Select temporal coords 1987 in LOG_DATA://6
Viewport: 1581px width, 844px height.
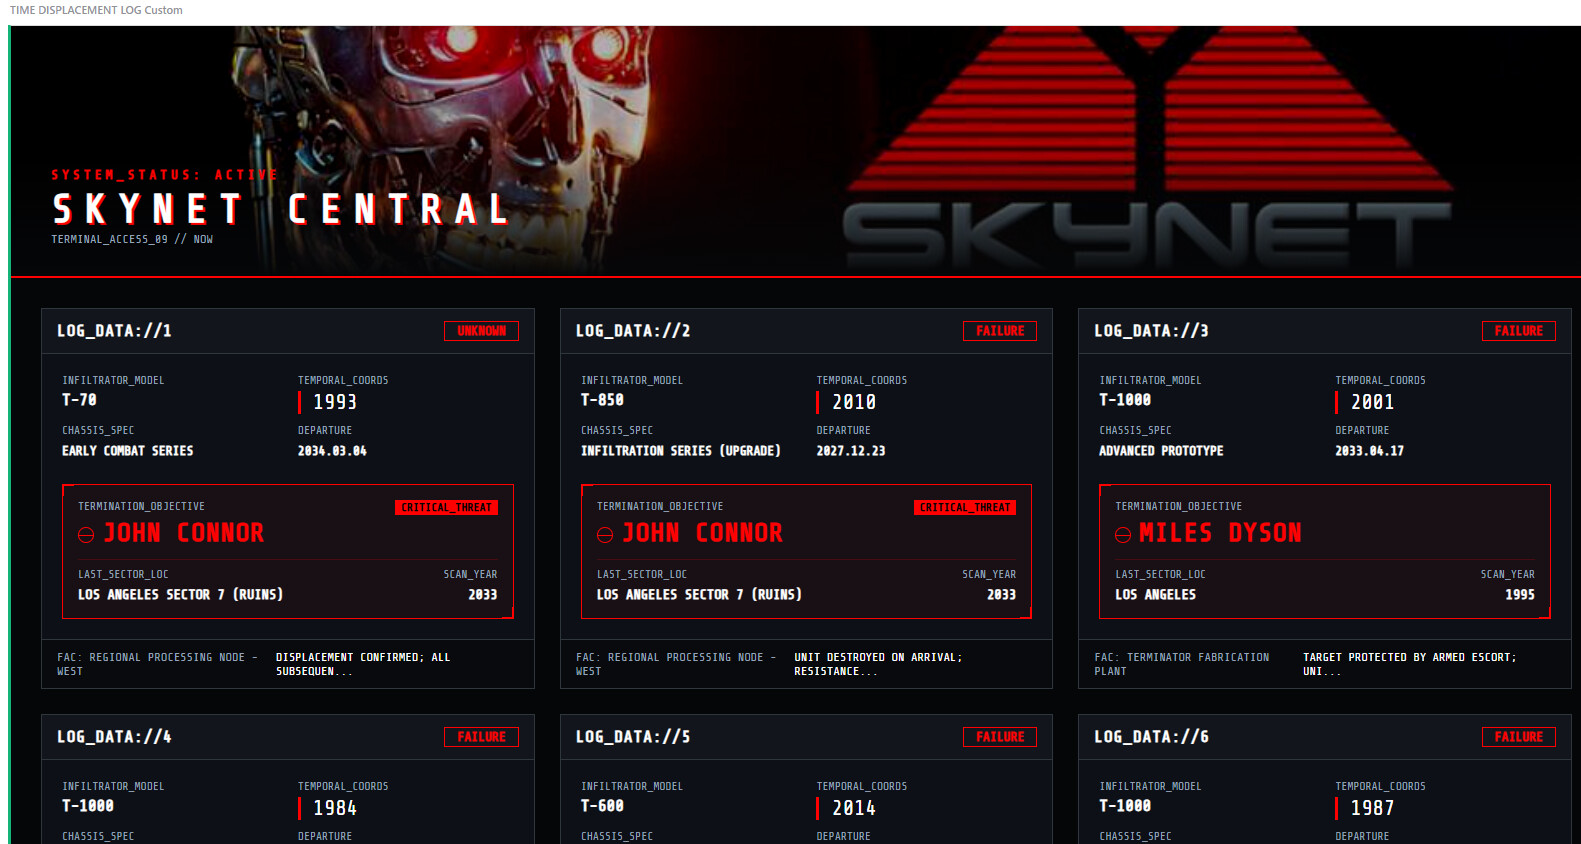(1372, 808)
